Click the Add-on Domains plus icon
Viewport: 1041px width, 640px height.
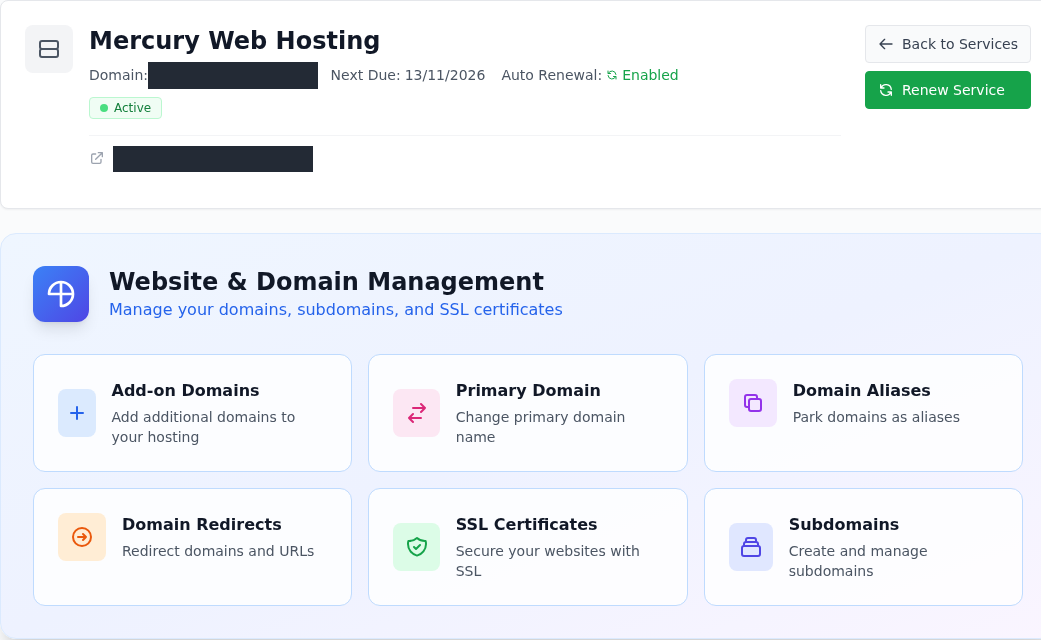click(x=77, y=413)
